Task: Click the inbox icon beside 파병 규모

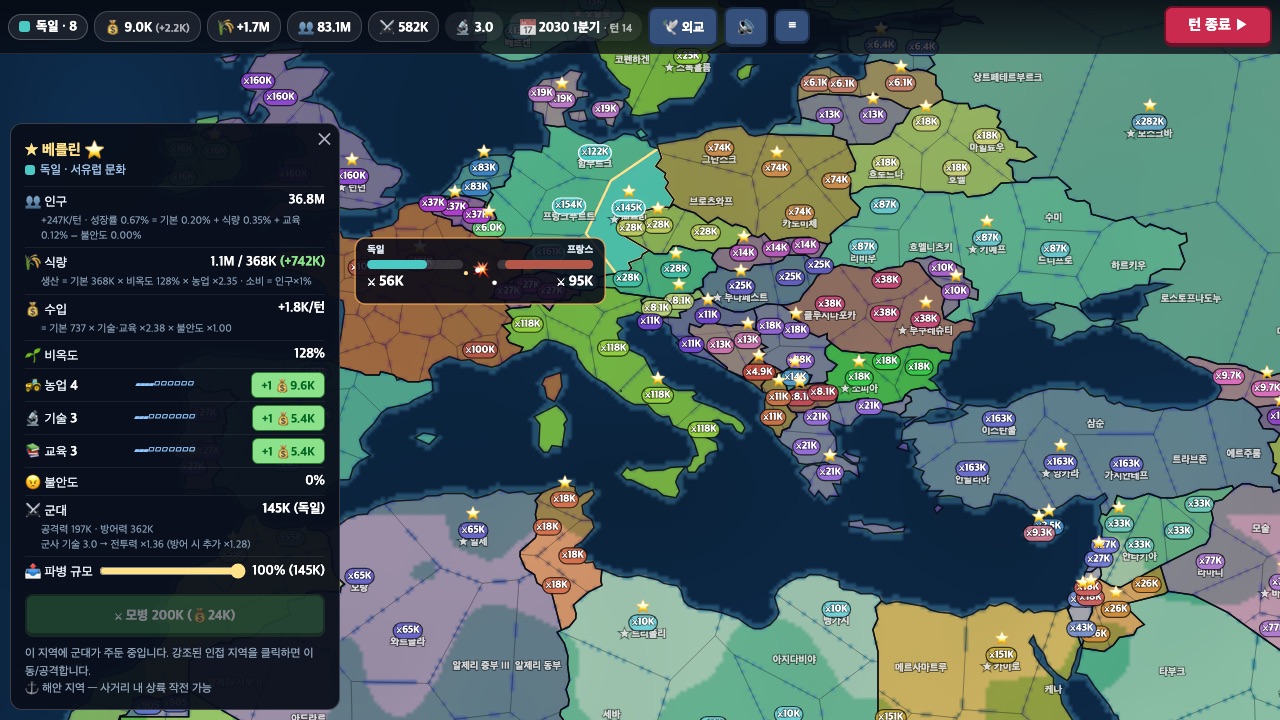Action: click(32, 571)
